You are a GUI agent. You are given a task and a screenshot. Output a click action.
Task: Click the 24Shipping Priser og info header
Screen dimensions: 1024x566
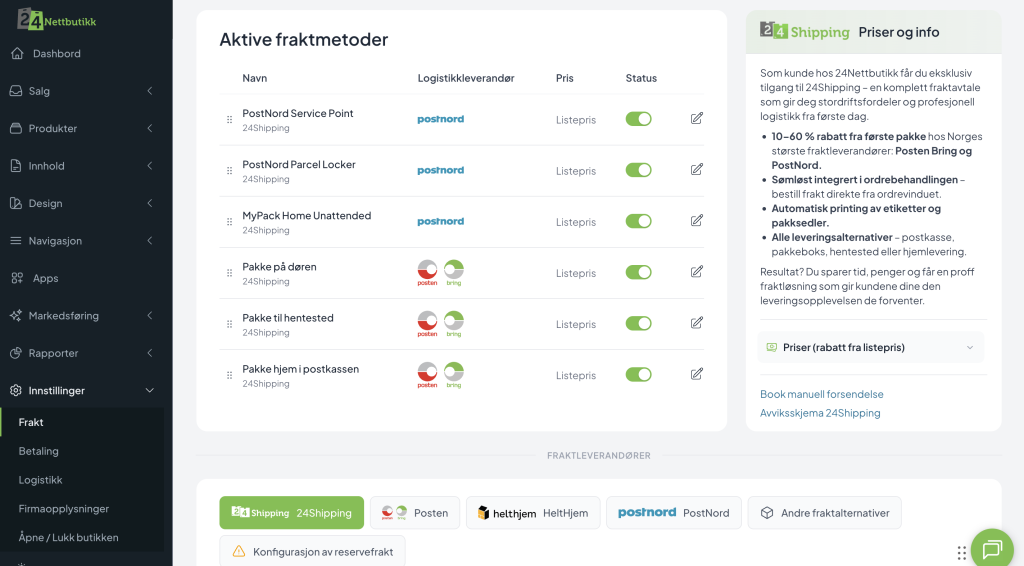tap(873, 32)
